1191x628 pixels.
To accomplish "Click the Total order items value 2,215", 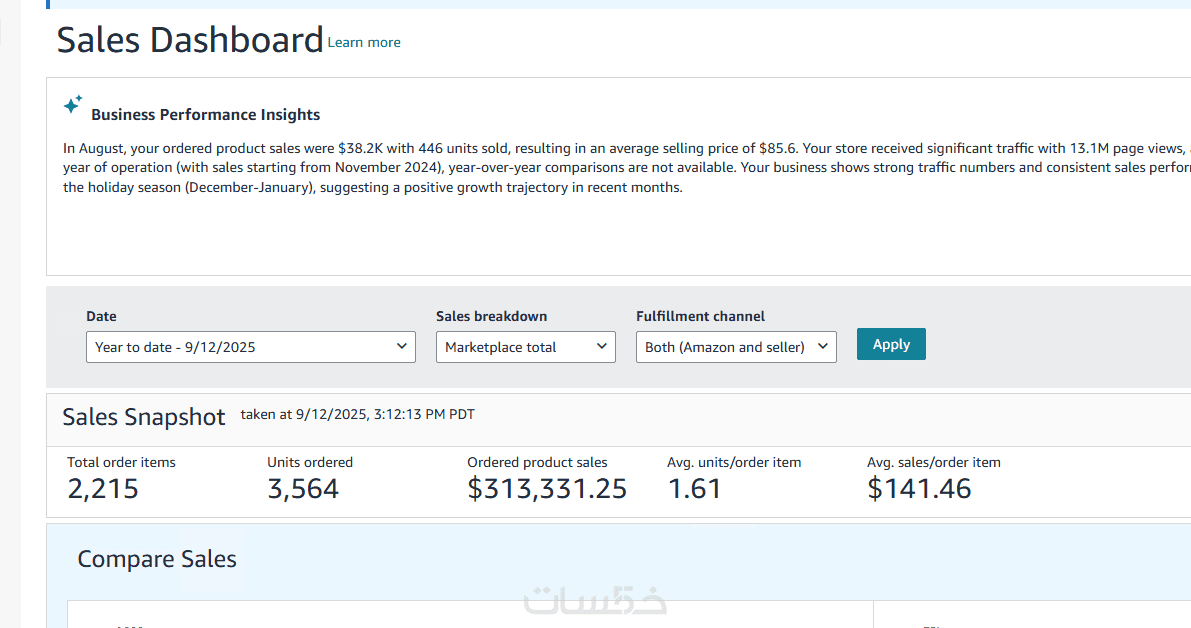I will (x=103, y=489).
